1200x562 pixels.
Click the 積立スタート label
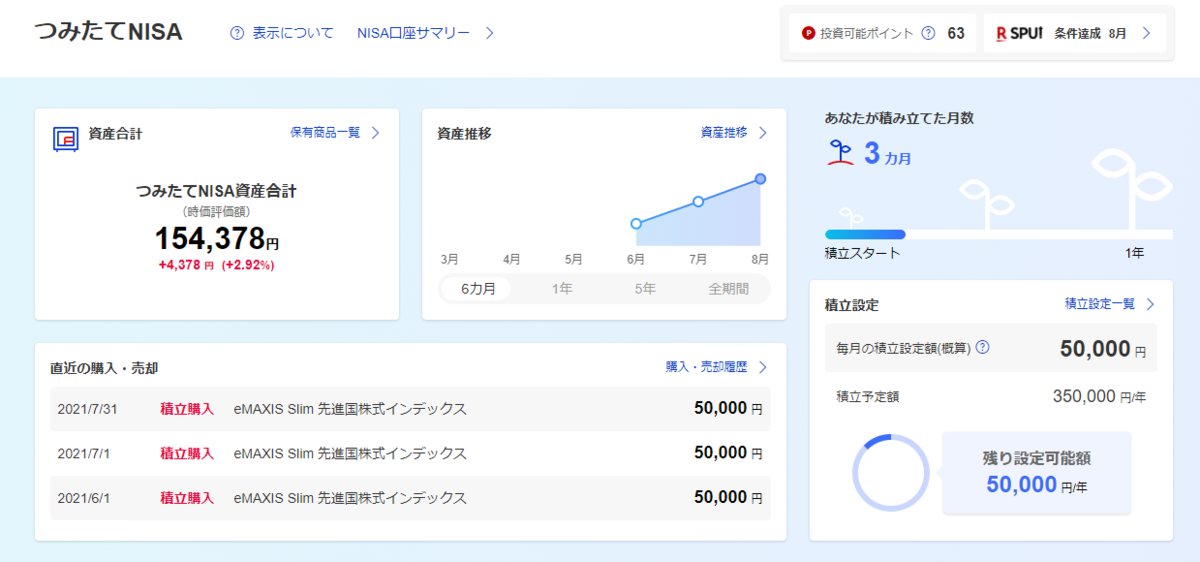862,253
